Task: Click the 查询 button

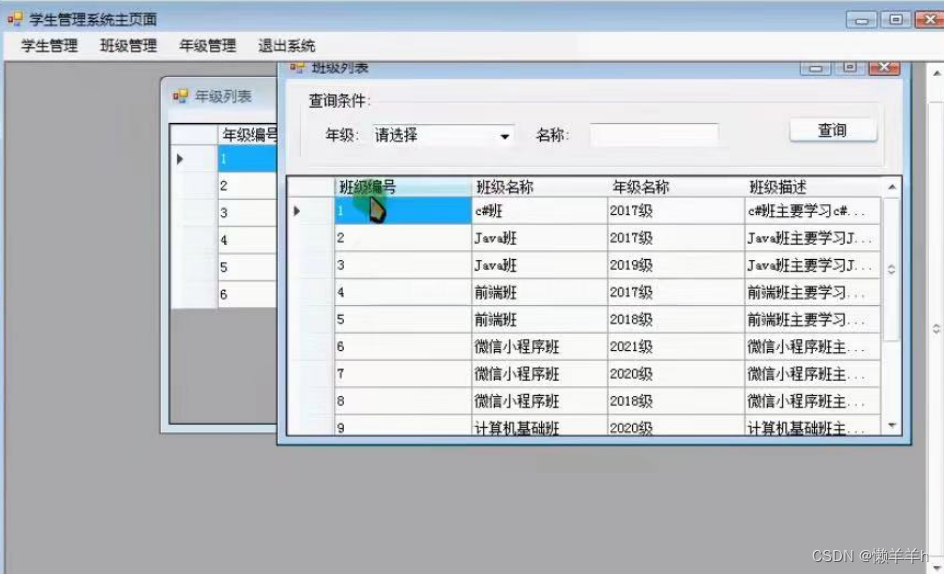Action: (x=833, y=130)
